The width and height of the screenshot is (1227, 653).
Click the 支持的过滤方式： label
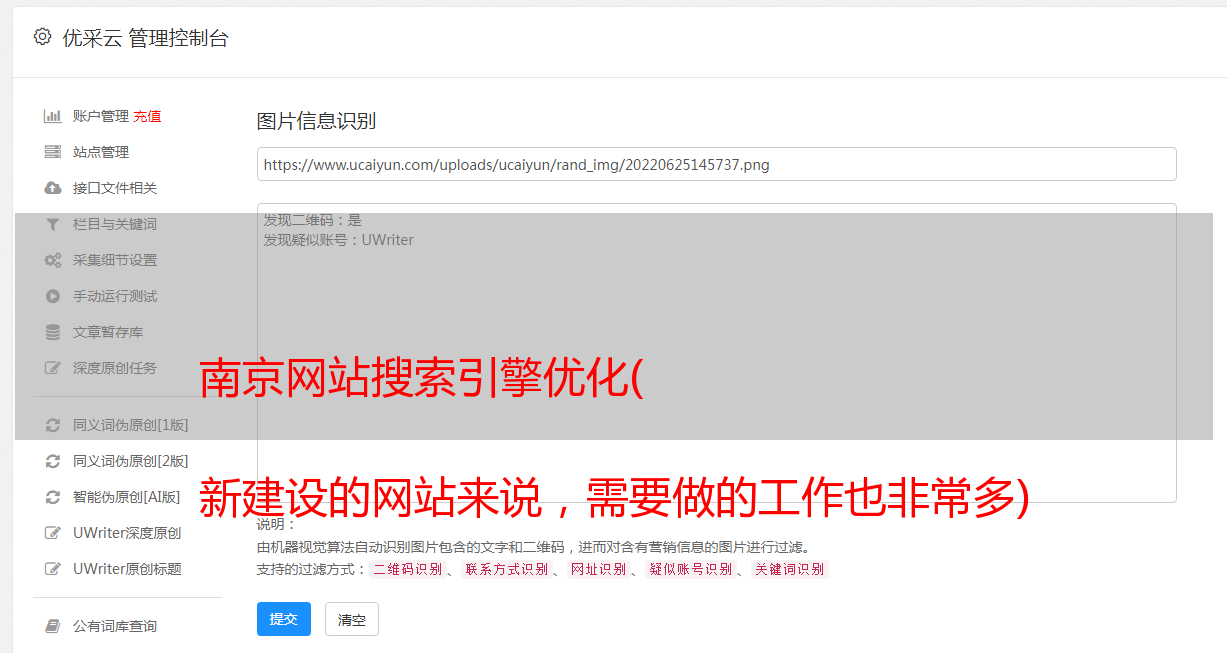tap(312, 569)
